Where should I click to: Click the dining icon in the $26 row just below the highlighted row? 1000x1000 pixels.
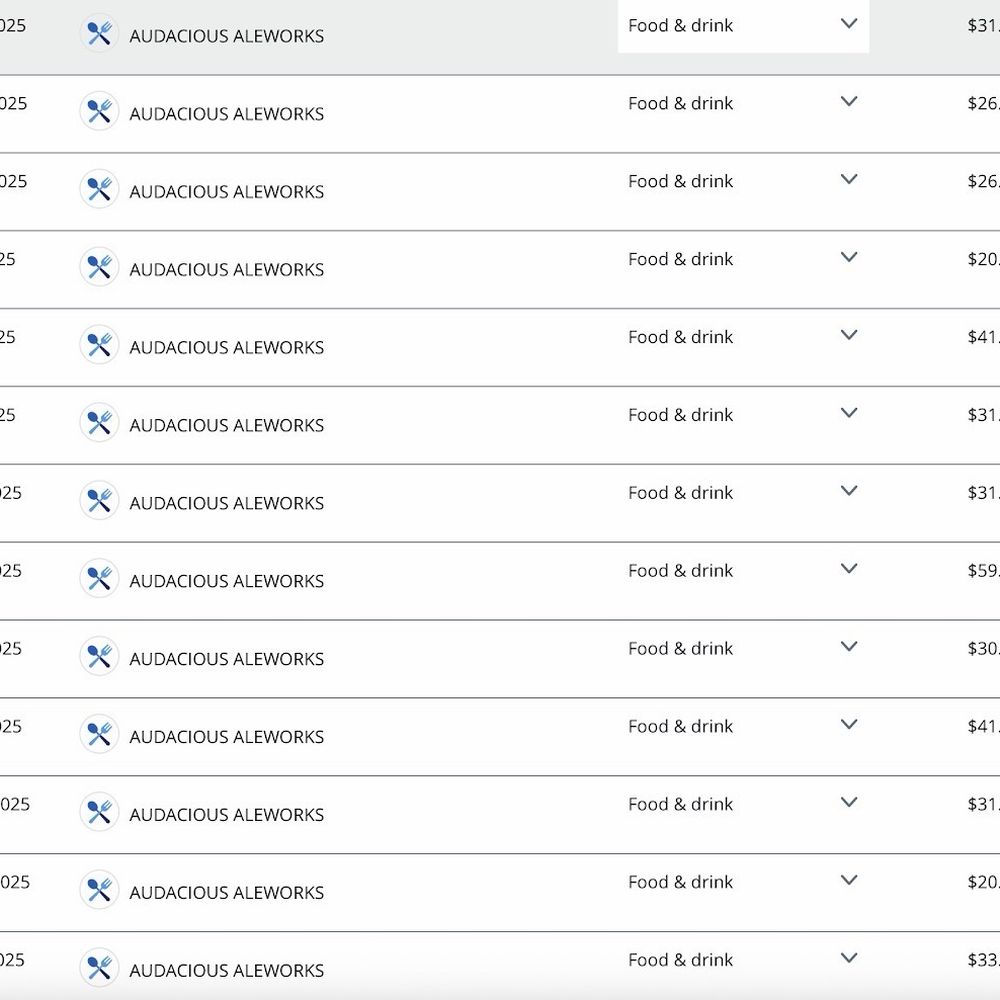pos(99,111)
